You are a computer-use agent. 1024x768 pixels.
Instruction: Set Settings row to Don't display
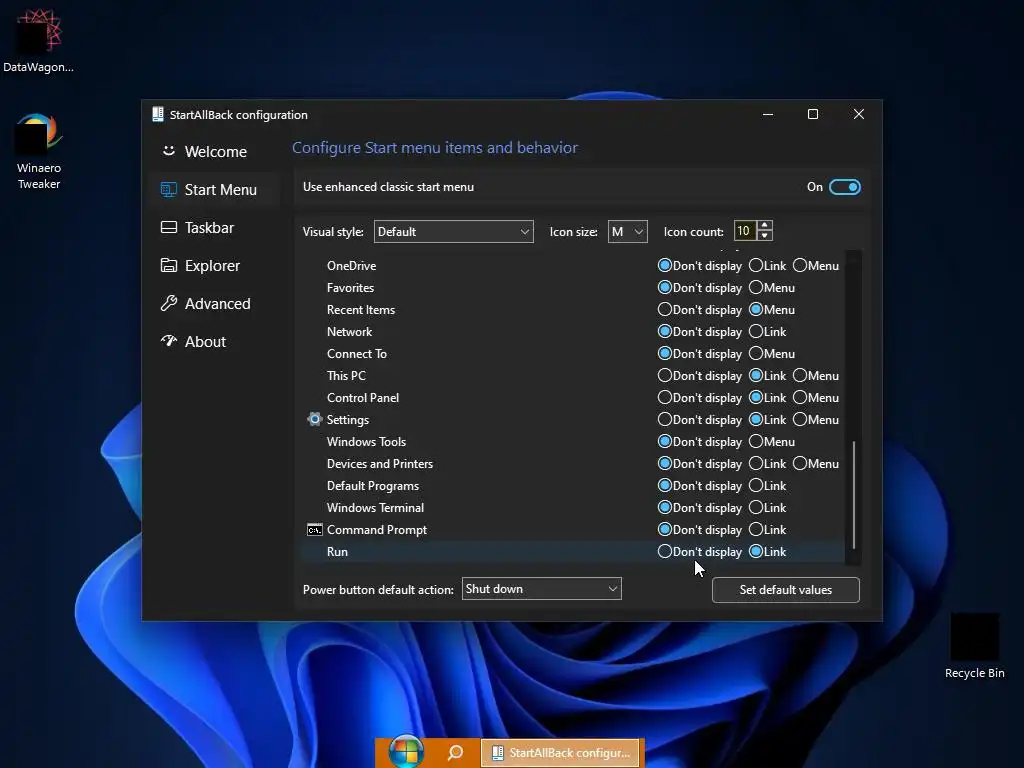click(x=700, y=419)
